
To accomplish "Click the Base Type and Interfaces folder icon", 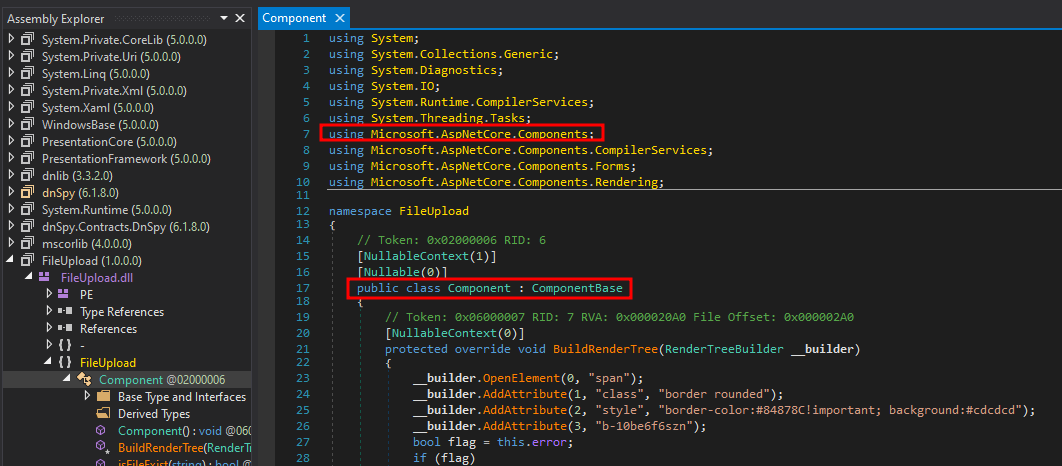I will pyautogui.click(x=102, y=397).
